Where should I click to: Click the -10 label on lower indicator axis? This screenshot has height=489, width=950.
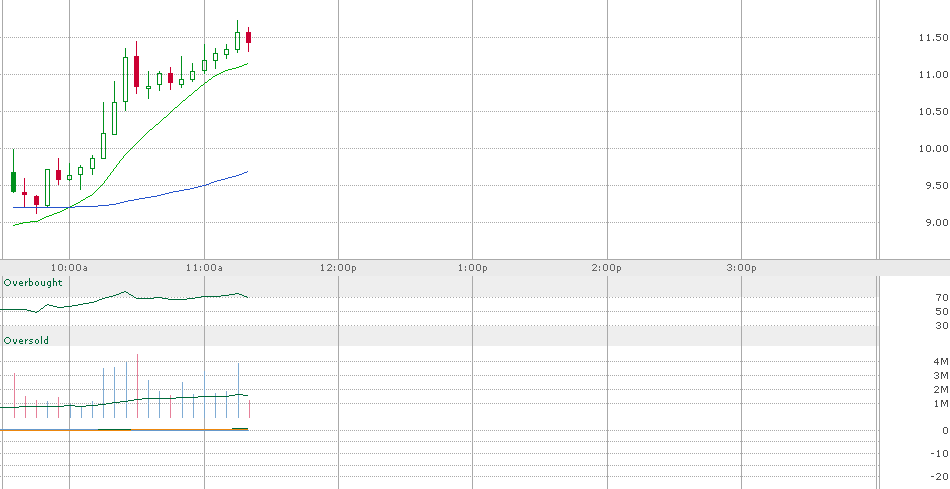coord(940,454)
